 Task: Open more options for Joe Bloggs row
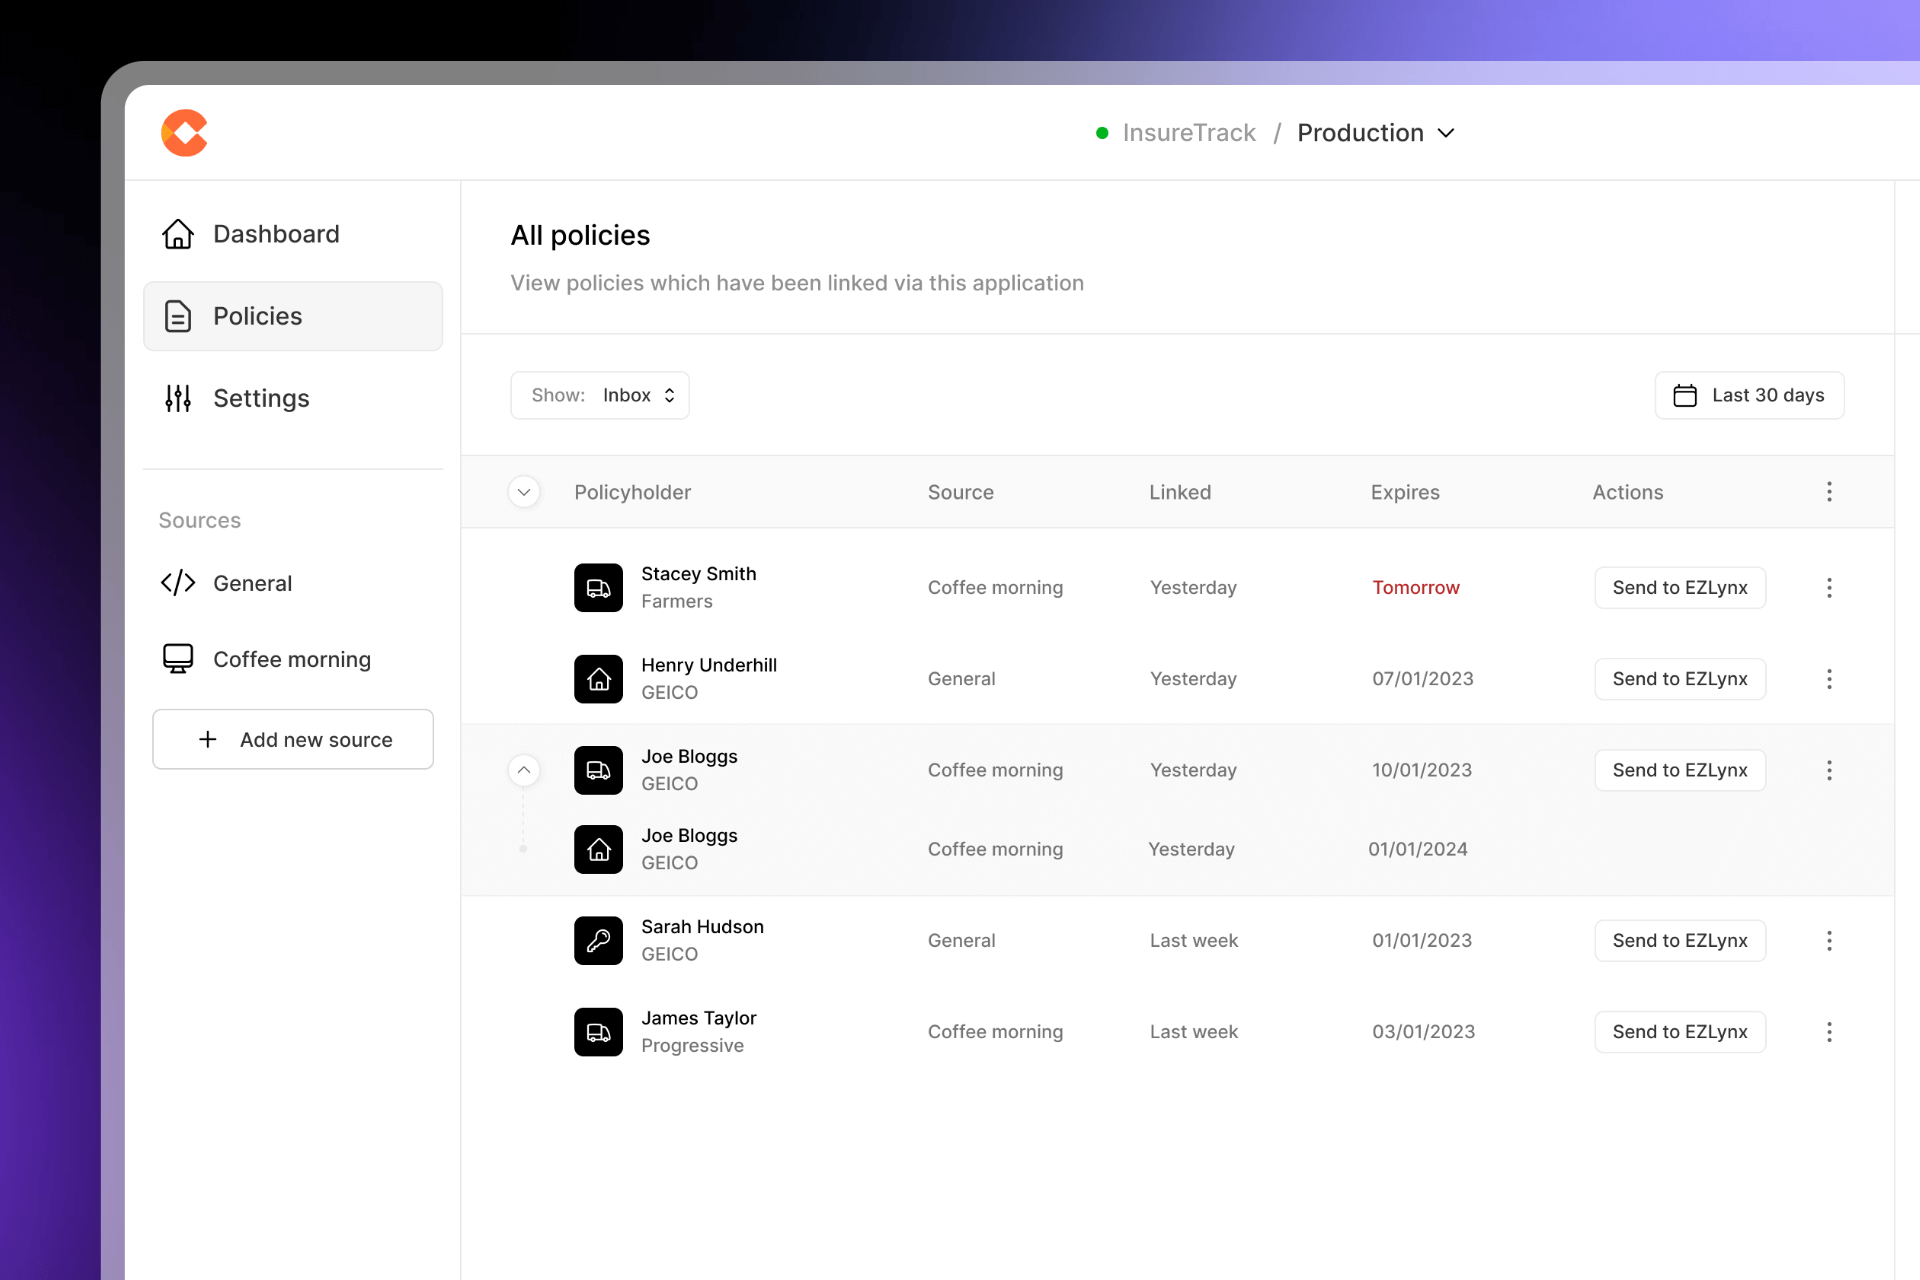coord(1829,770)
